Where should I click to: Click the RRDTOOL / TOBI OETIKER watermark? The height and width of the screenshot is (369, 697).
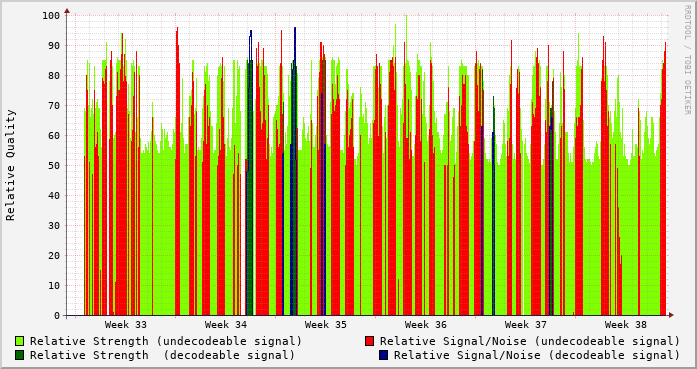coord(688,60)
